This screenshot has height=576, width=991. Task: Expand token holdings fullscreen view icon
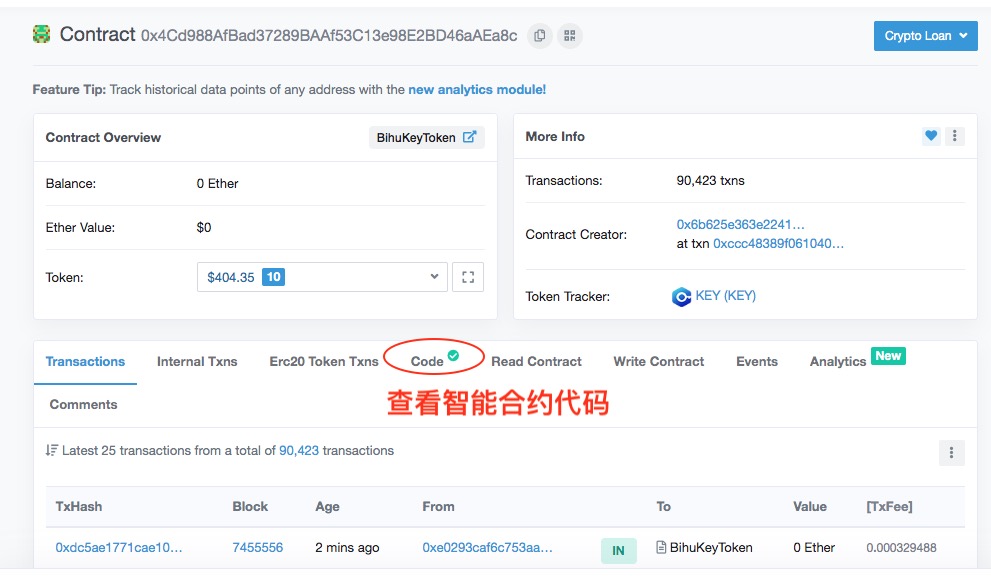click(x=468, y=277)
